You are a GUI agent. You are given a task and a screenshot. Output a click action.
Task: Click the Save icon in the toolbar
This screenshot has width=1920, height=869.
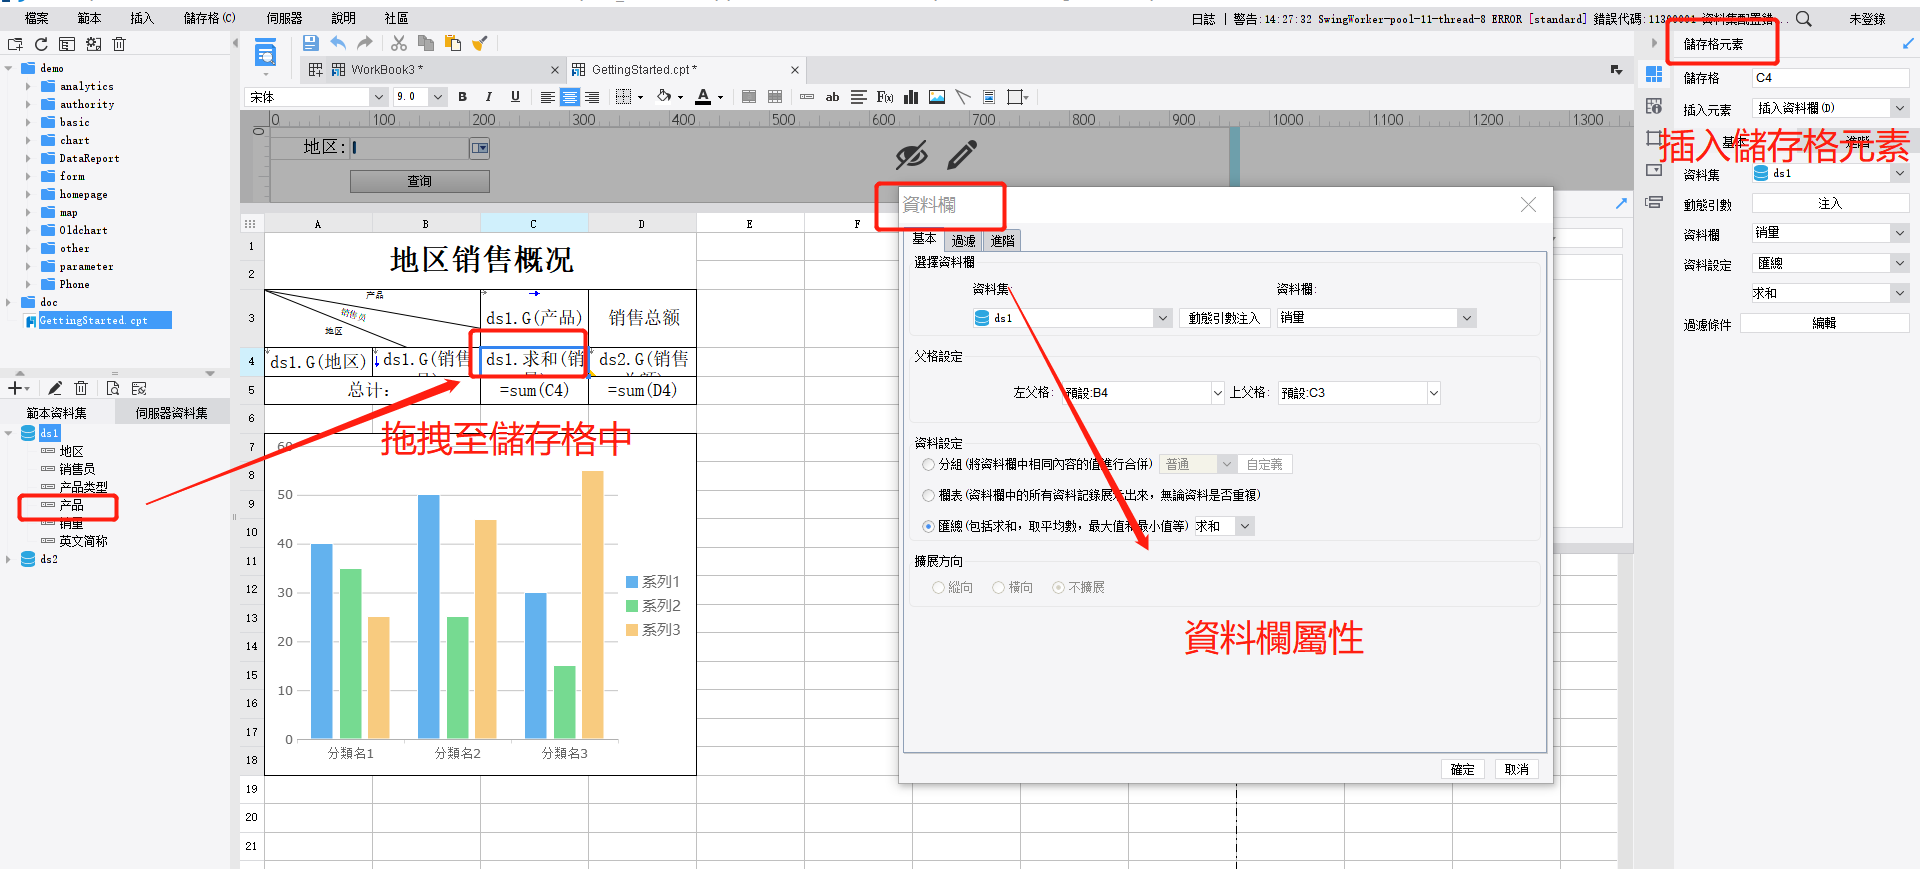pos(310,43)
